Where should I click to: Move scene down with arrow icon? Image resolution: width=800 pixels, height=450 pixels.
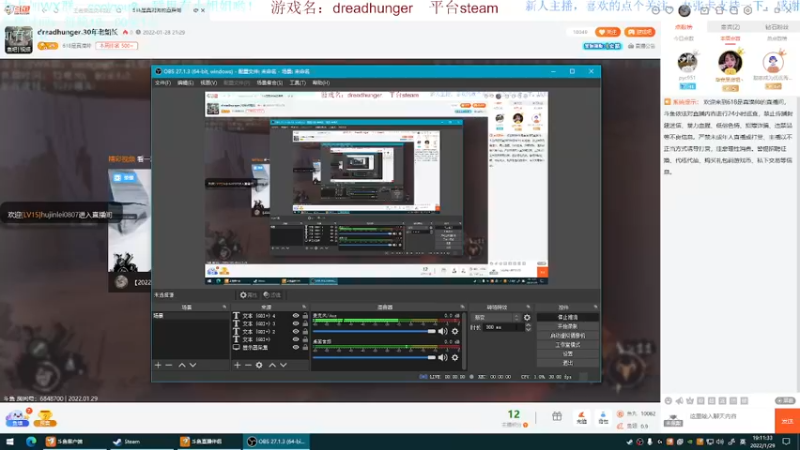pyautogui.click(x=193, y=365)
